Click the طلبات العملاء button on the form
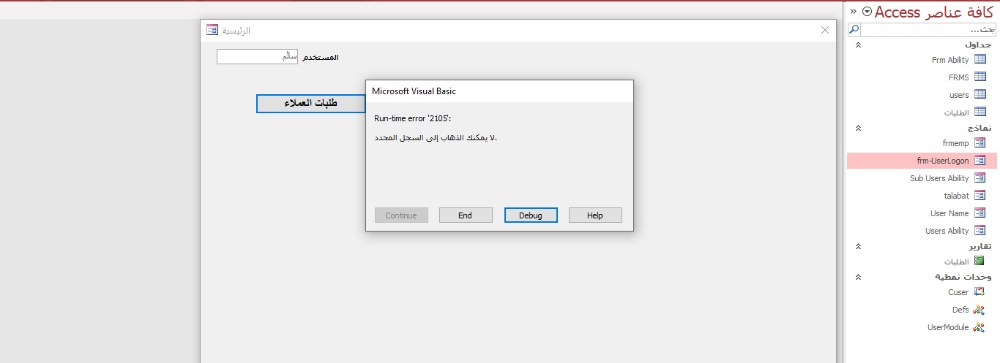1000x363 pixels. coord(312,103)
